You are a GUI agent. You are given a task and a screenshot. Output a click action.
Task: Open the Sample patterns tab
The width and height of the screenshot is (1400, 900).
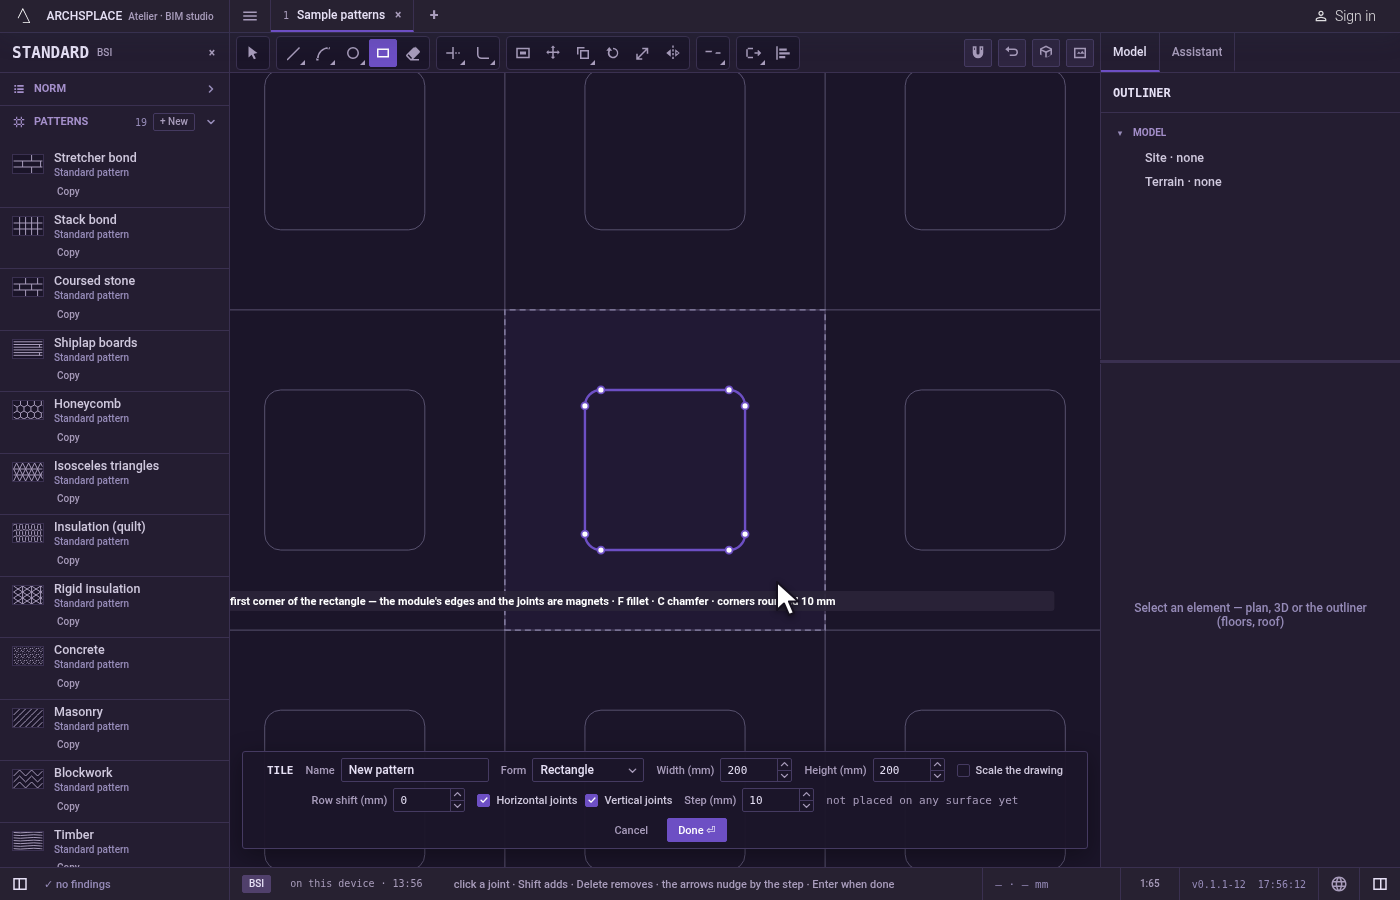[341, 15]
